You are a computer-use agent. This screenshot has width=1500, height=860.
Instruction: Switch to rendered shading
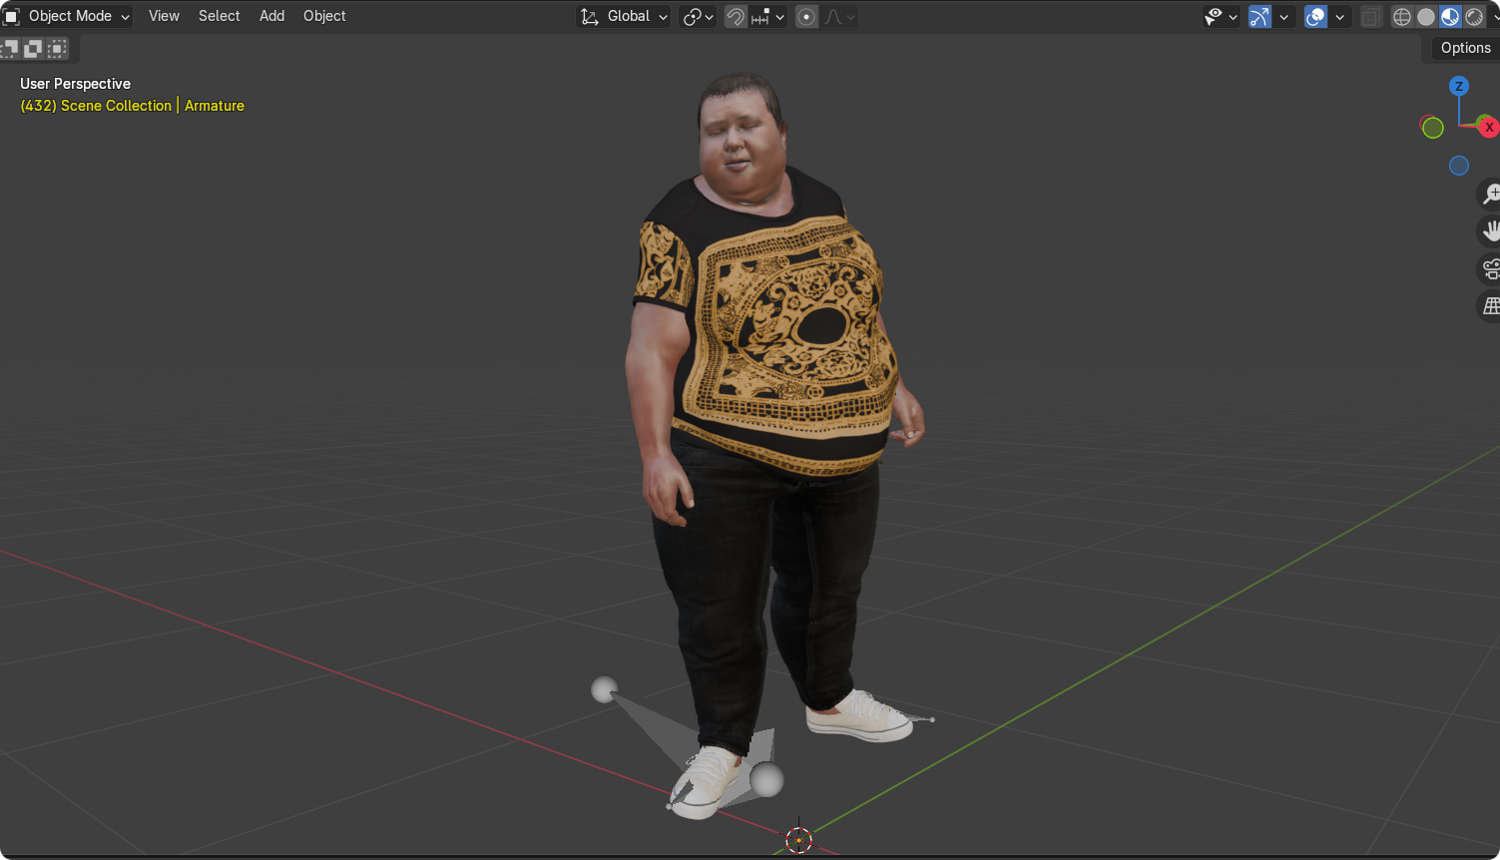[1474, 16]
